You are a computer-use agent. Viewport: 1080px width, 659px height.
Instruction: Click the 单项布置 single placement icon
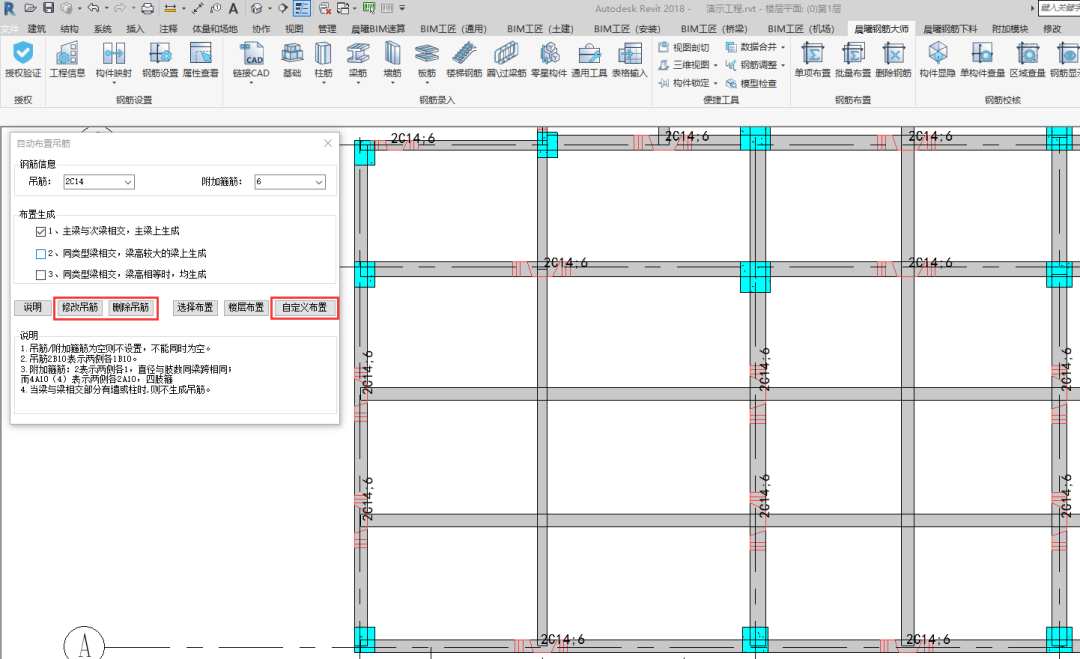click(812, 53)
